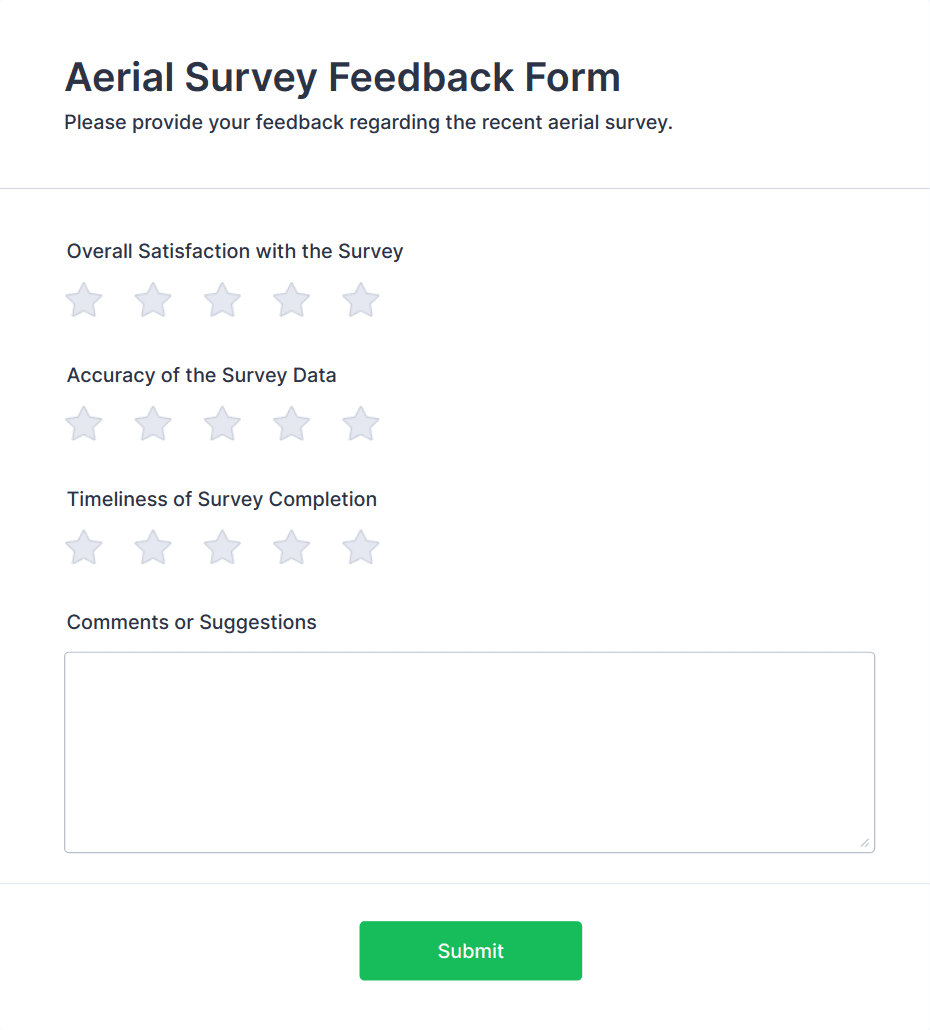
Task: Give Timeliness the highest star rating
Action: coord(360,547)
